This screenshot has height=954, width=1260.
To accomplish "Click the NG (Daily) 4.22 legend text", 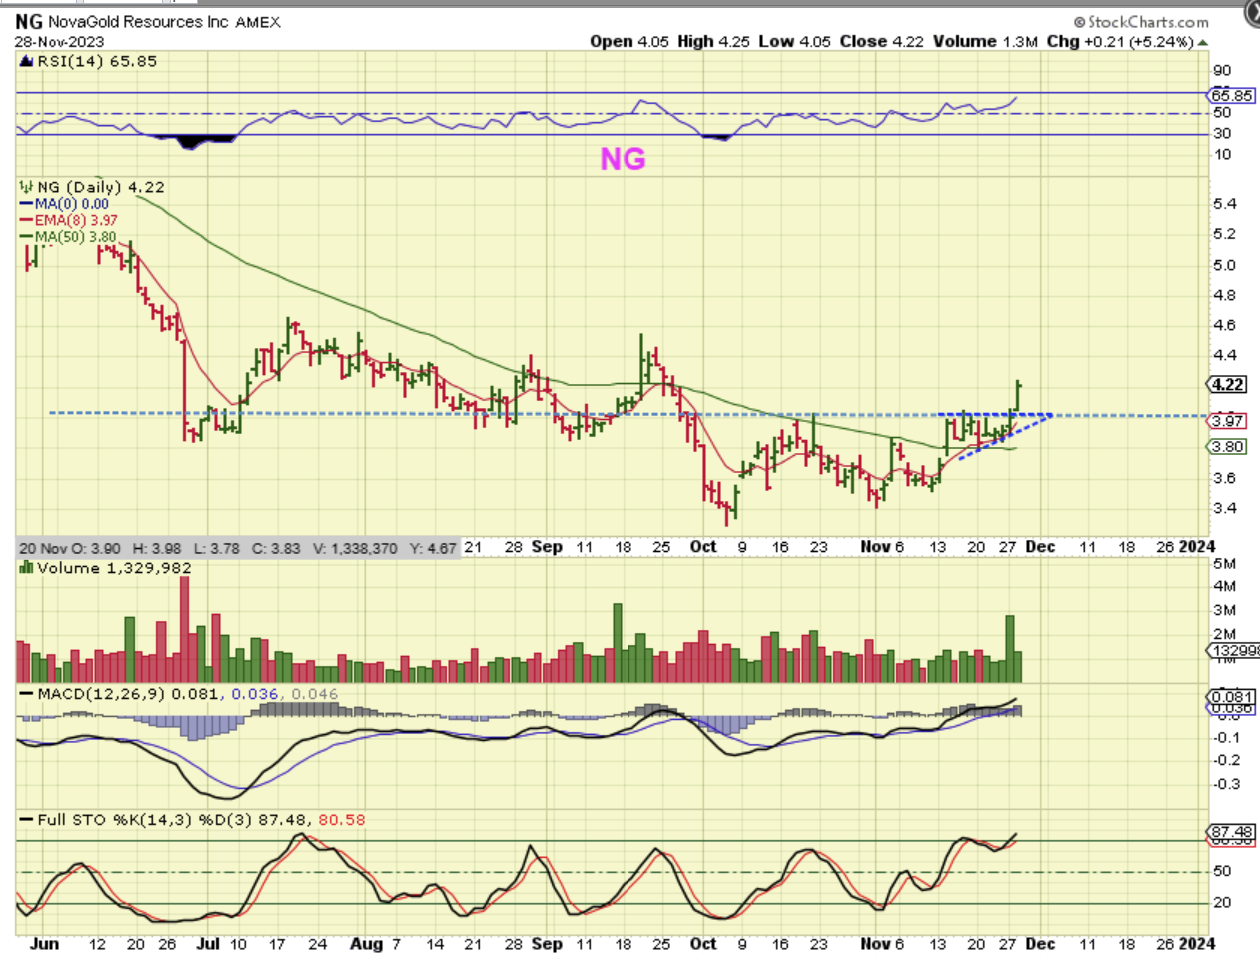I will [101, 187].
